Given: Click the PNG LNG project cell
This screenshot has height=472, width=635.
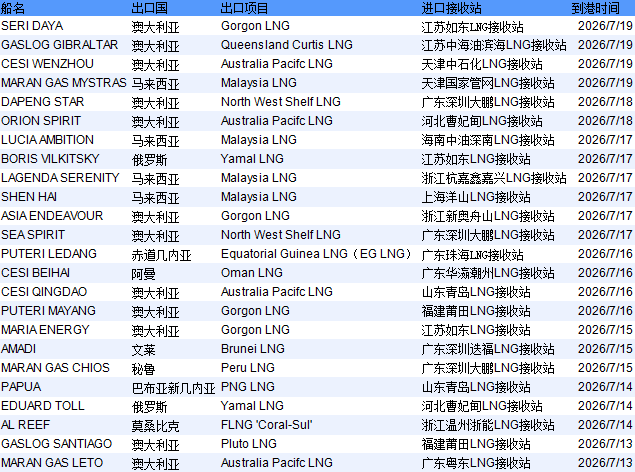Looking at the screenshot, I should [x=248, y=387].
